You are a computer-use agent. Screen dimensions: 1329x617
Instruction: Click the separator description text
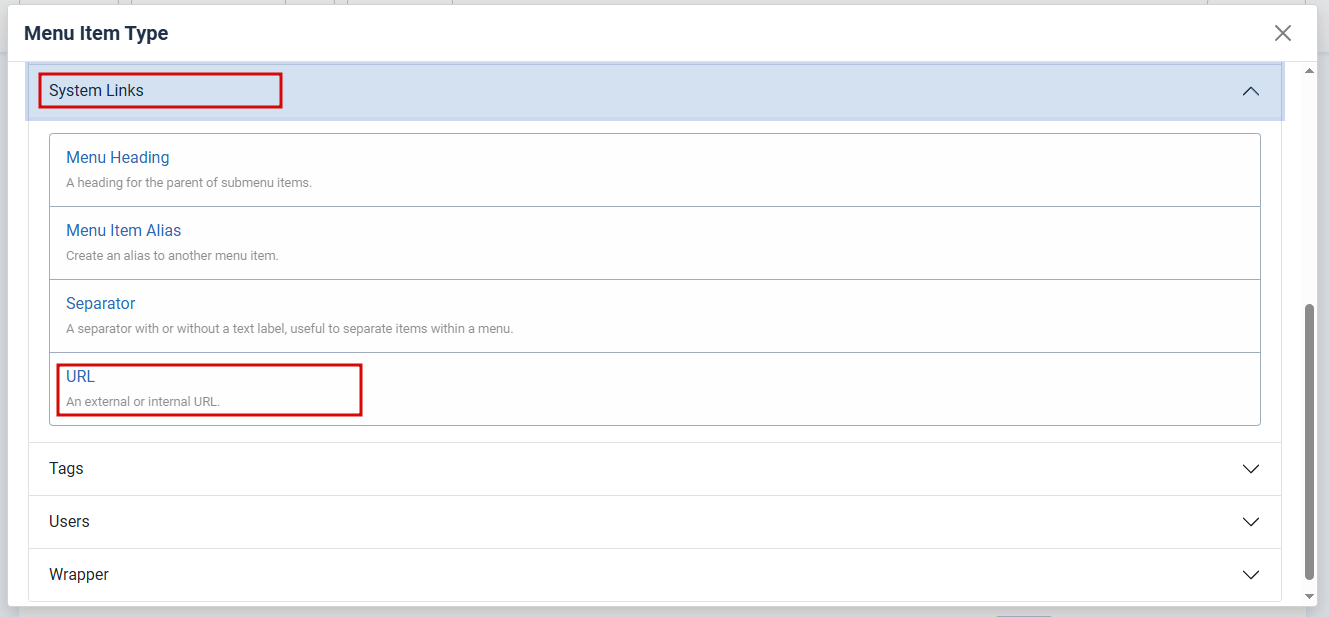pos(289,329)
